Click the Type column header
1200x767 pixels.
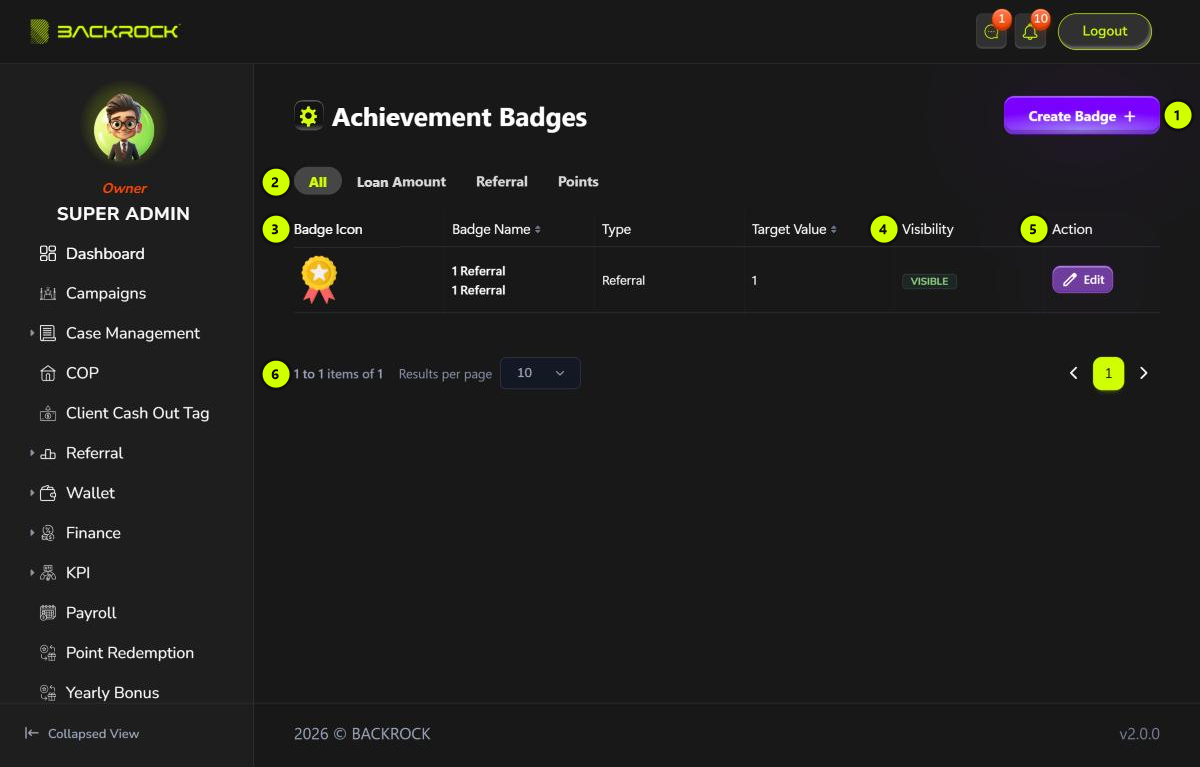pyautogui.click(x=616, y=230)
